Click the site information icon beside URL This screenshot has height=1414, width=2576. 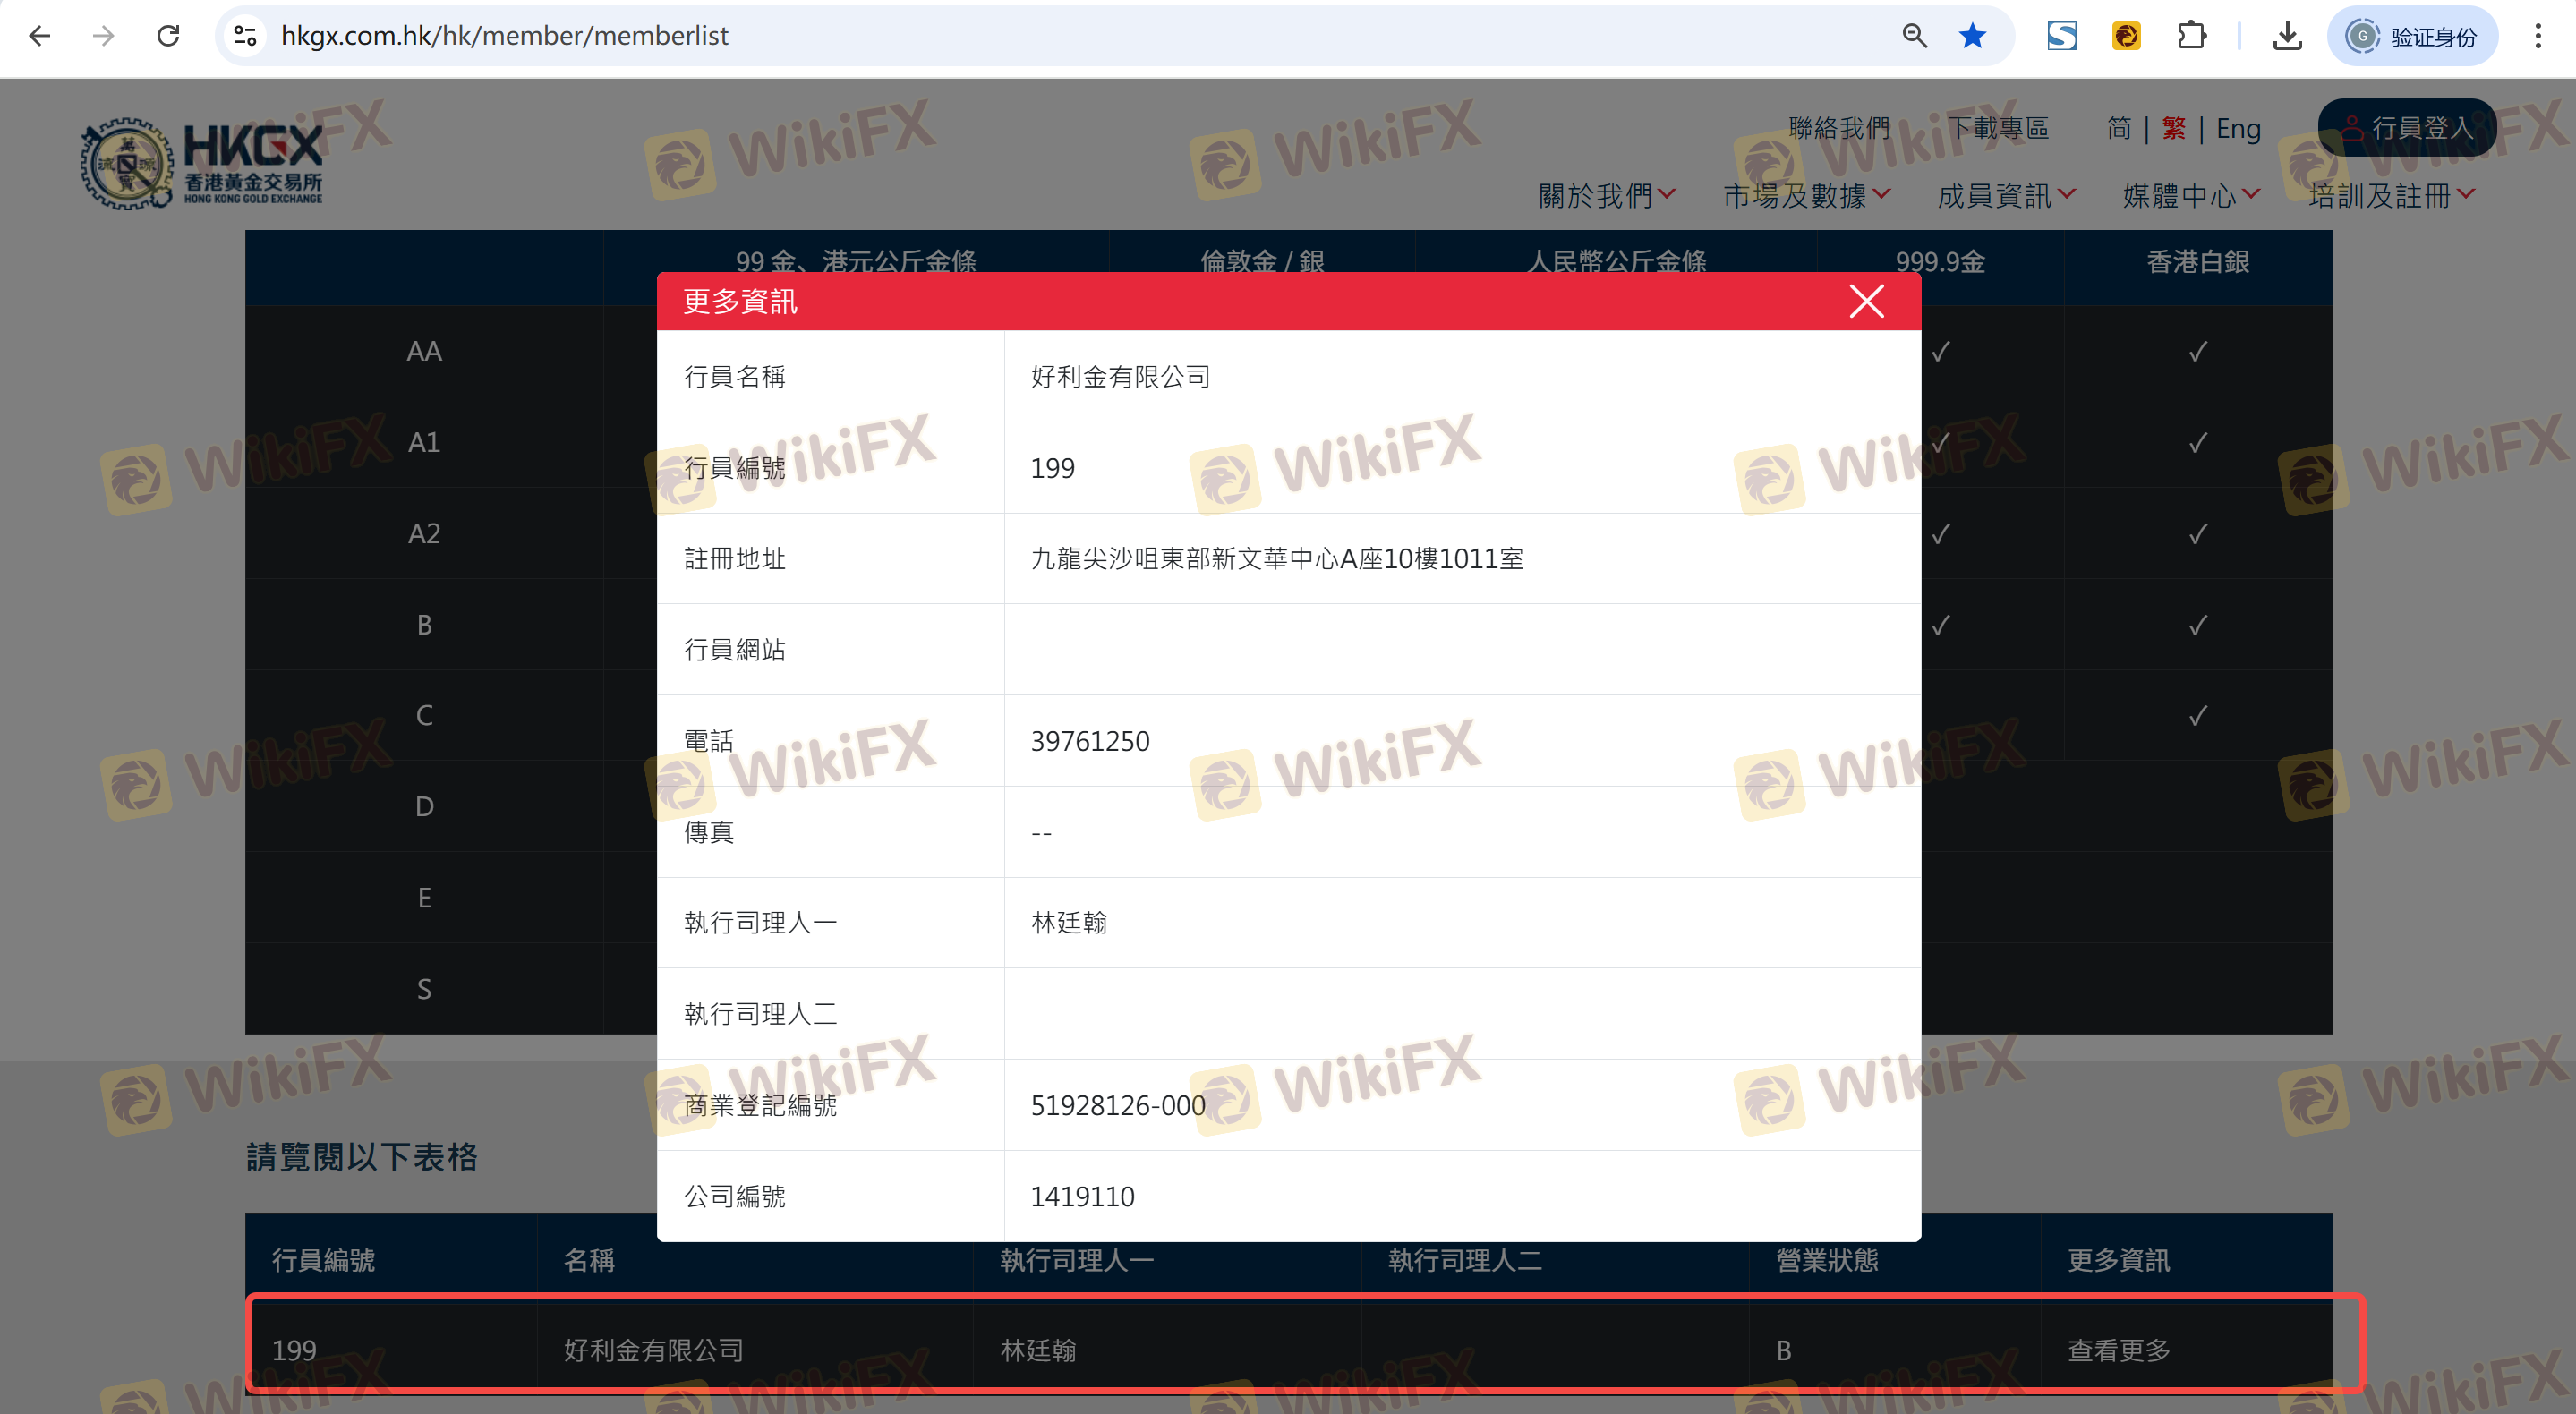pos(245,36)
